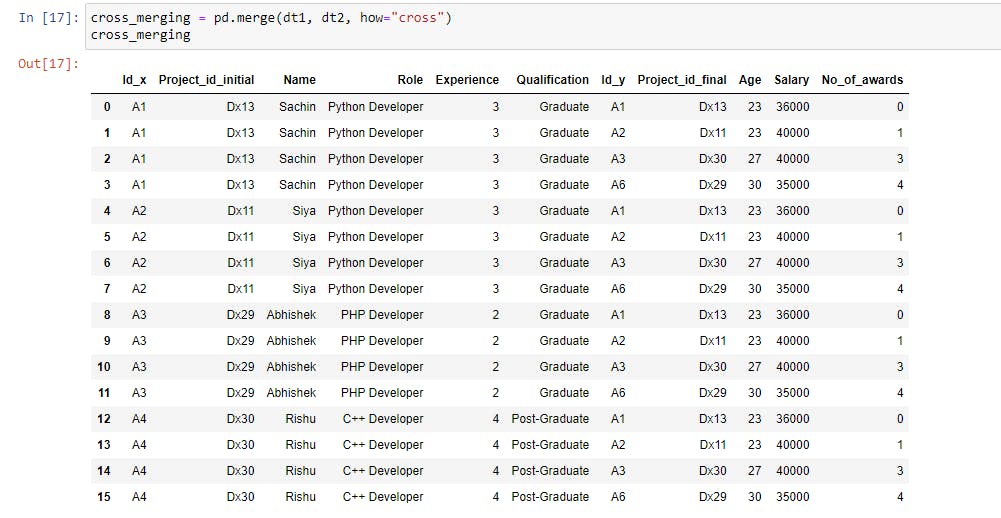Click the Project_id_initial column header
Viewport: 1001px width, 518px height.
click(x=206, y=80)
